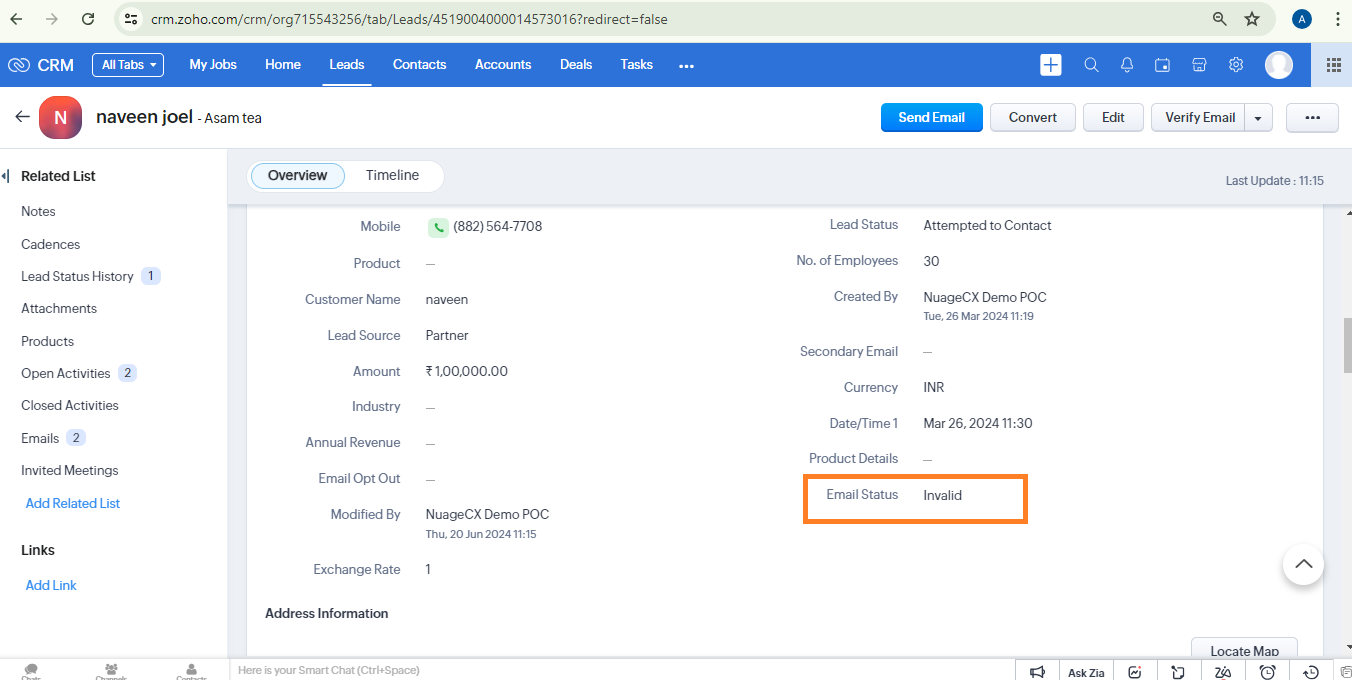Open Cadences in the Related List

[x=50, y=245]
